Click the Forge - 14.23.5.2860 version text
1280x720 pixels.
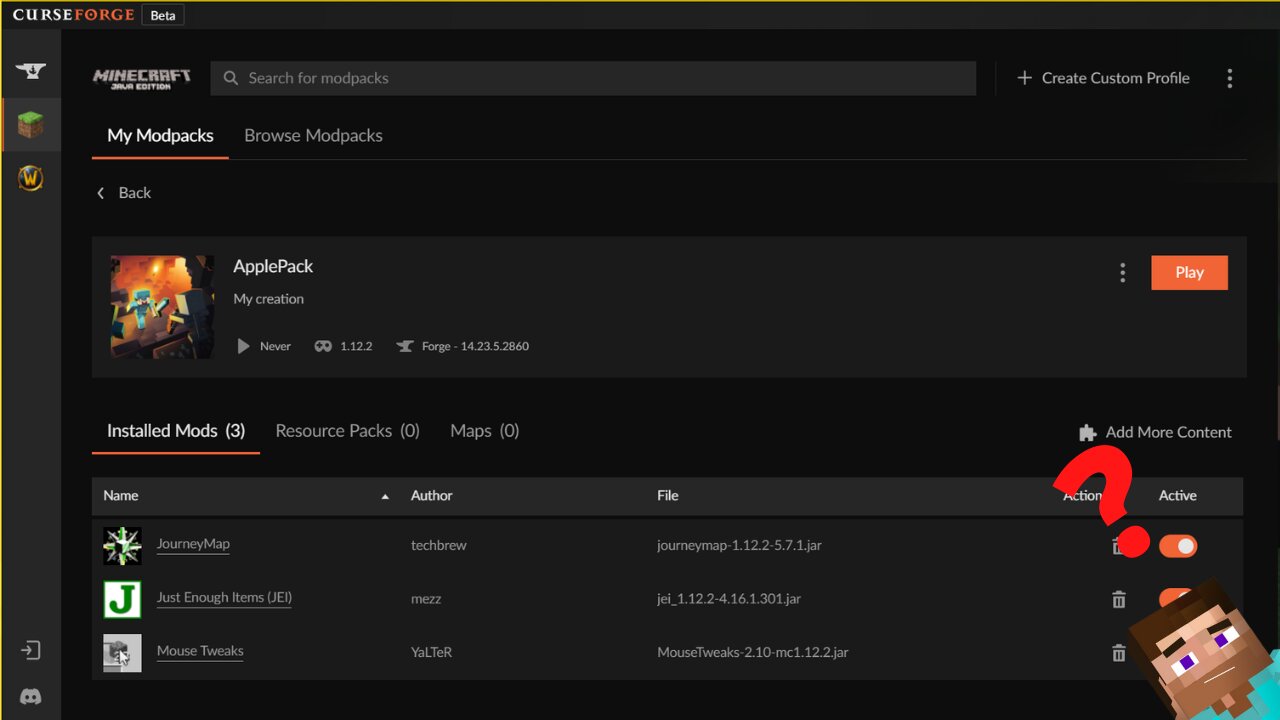tap(475, 346)
